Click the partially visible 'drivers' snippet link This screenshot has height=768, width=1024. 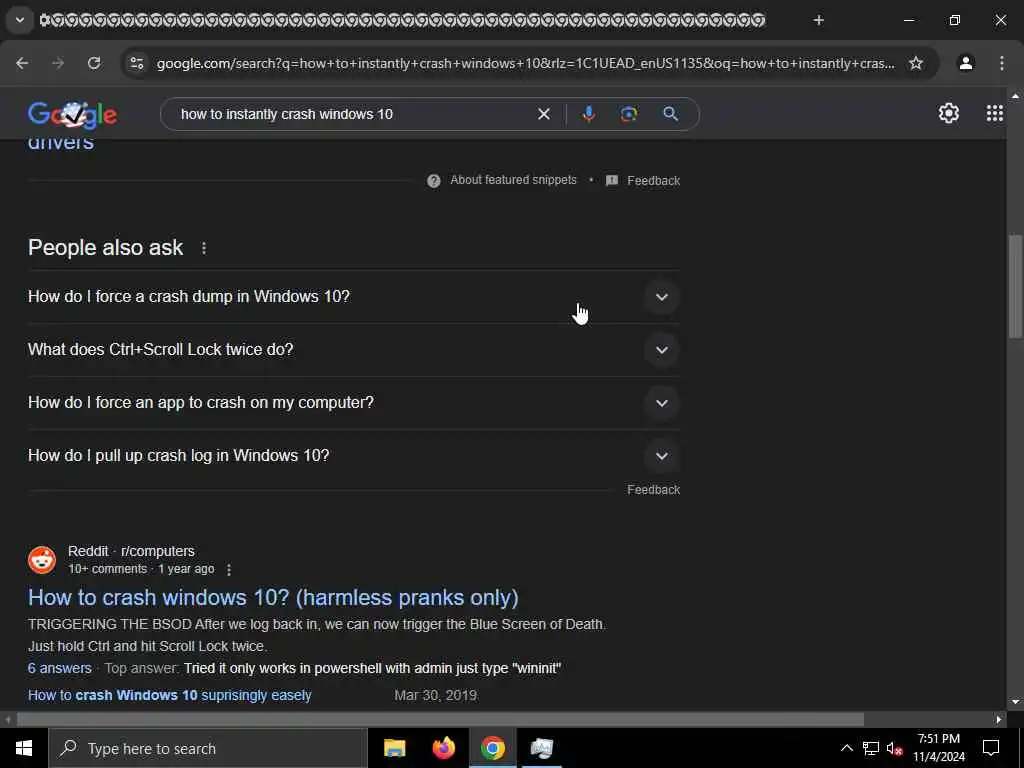point(61,144)
